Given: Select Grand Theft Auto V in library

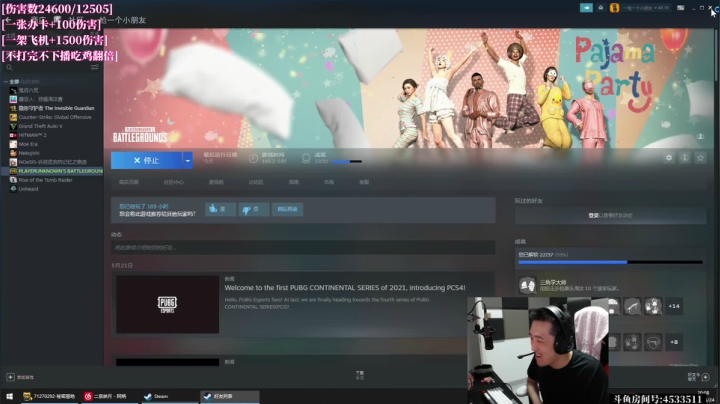Looking at the screenshot, I should tap(40, 126).
